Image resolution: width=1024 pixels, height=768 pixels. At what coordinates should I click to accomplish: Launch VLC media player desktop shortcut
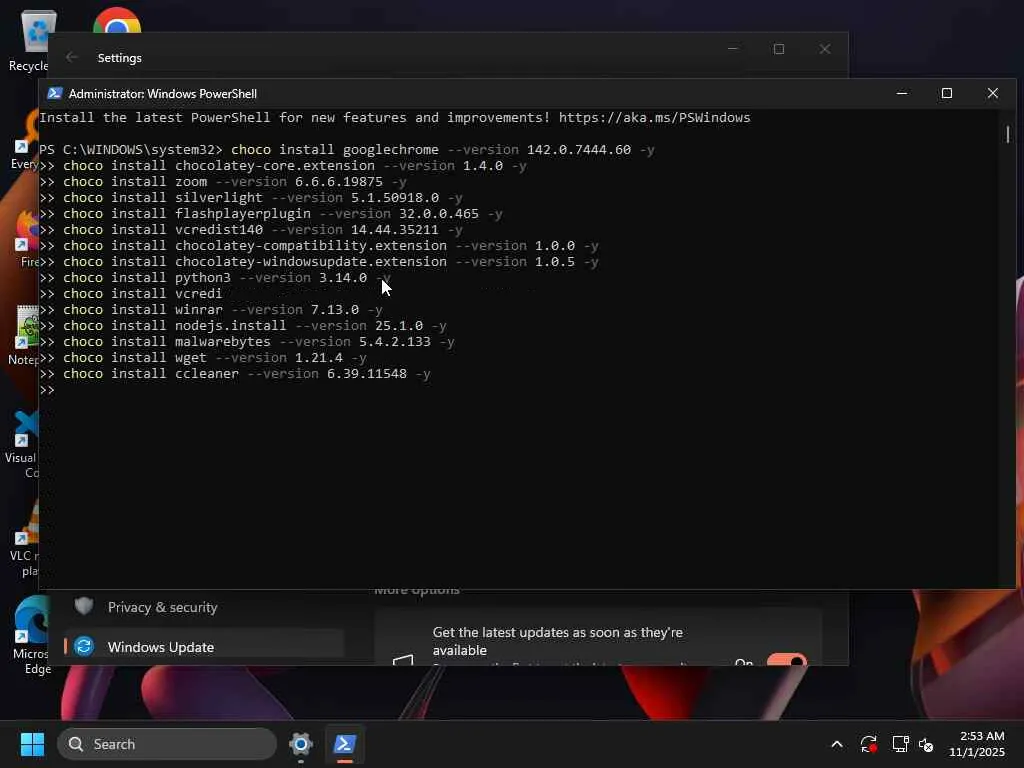tap(25, 538)
